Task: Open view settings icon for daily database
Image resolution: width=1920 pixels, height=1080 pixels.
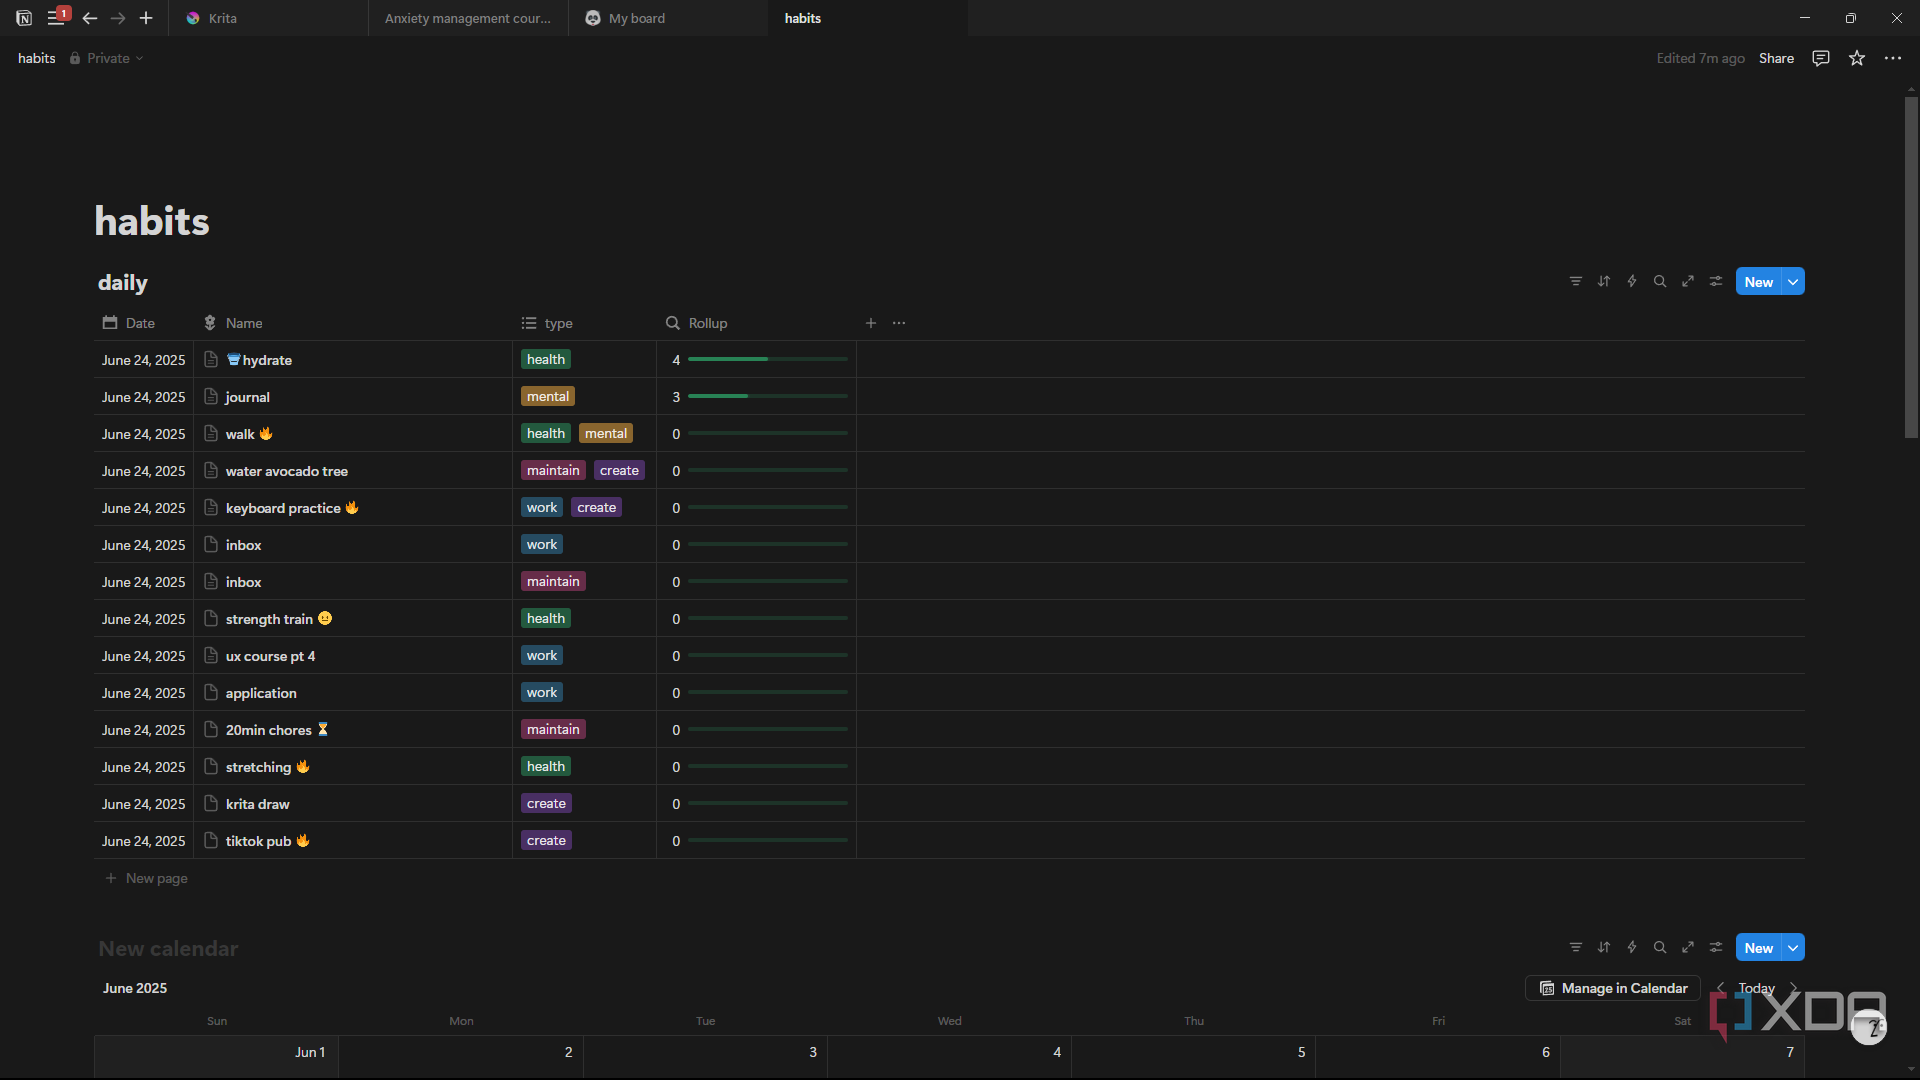Action: coord(1716,281)
